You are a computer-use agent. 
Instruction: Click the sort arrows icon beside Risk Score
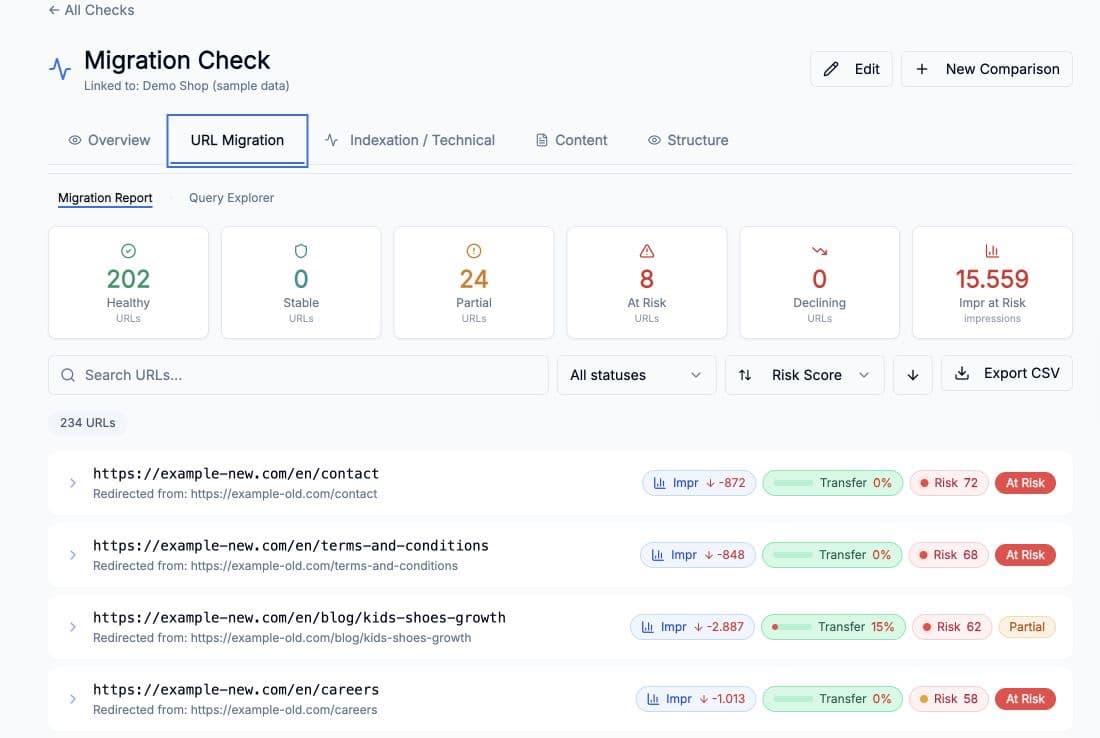click(745, 375)
